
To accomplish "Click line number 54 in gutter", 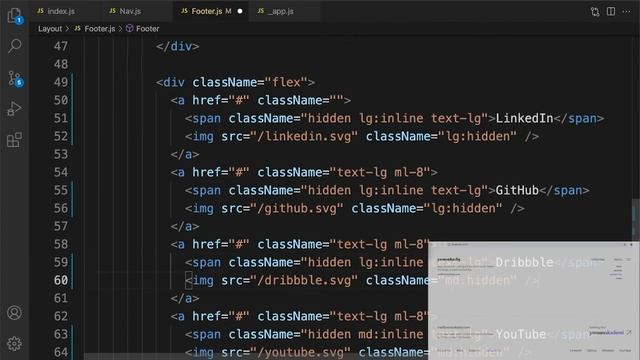I will 61,172.
